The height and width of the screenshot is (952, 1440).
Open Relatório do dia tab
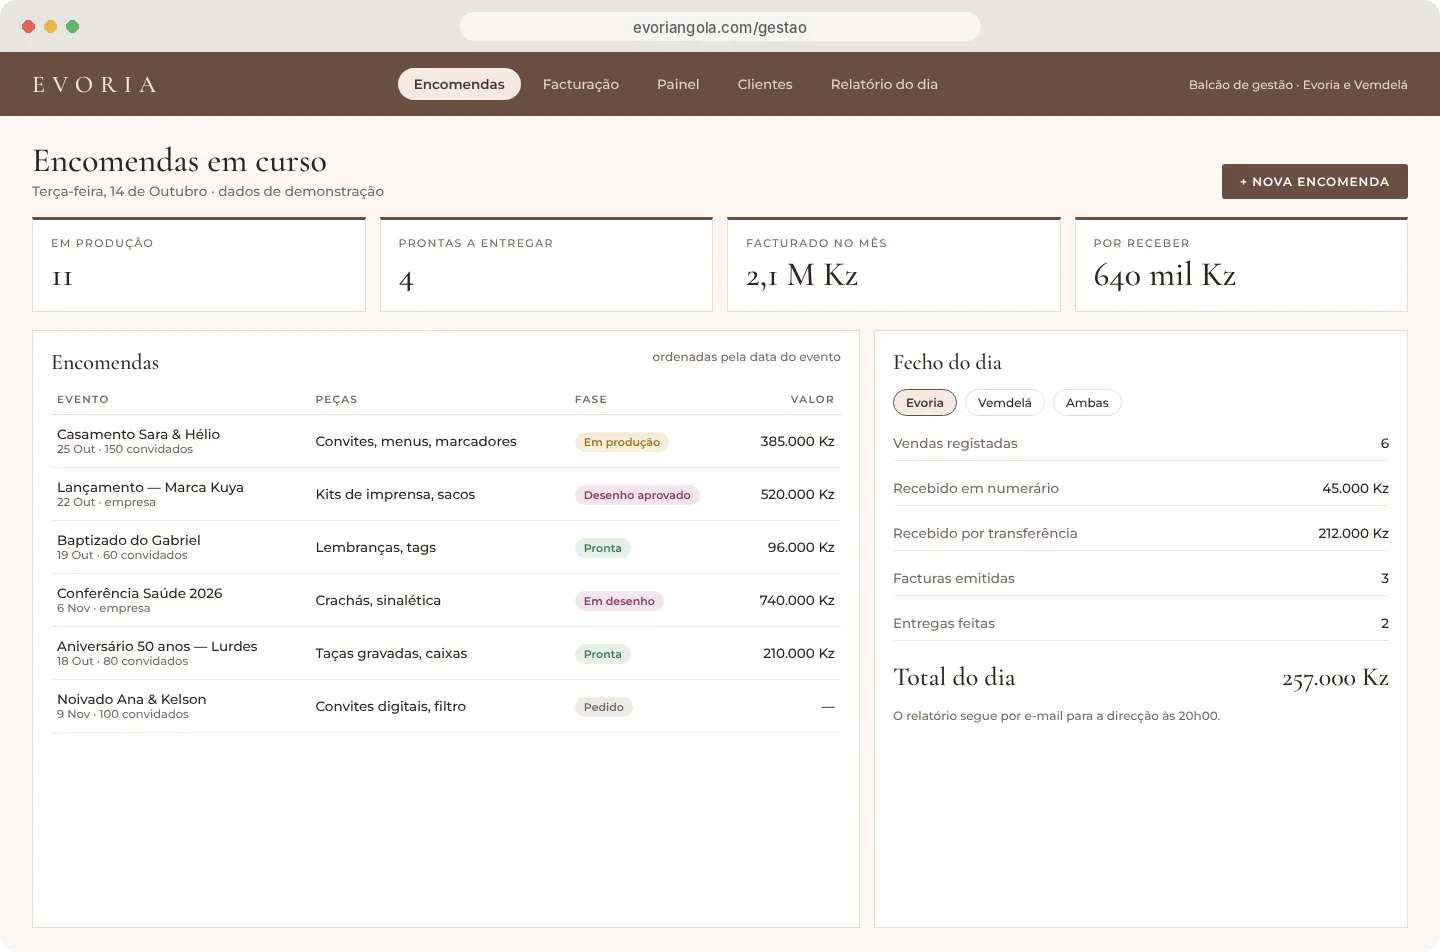pos(884,84)
